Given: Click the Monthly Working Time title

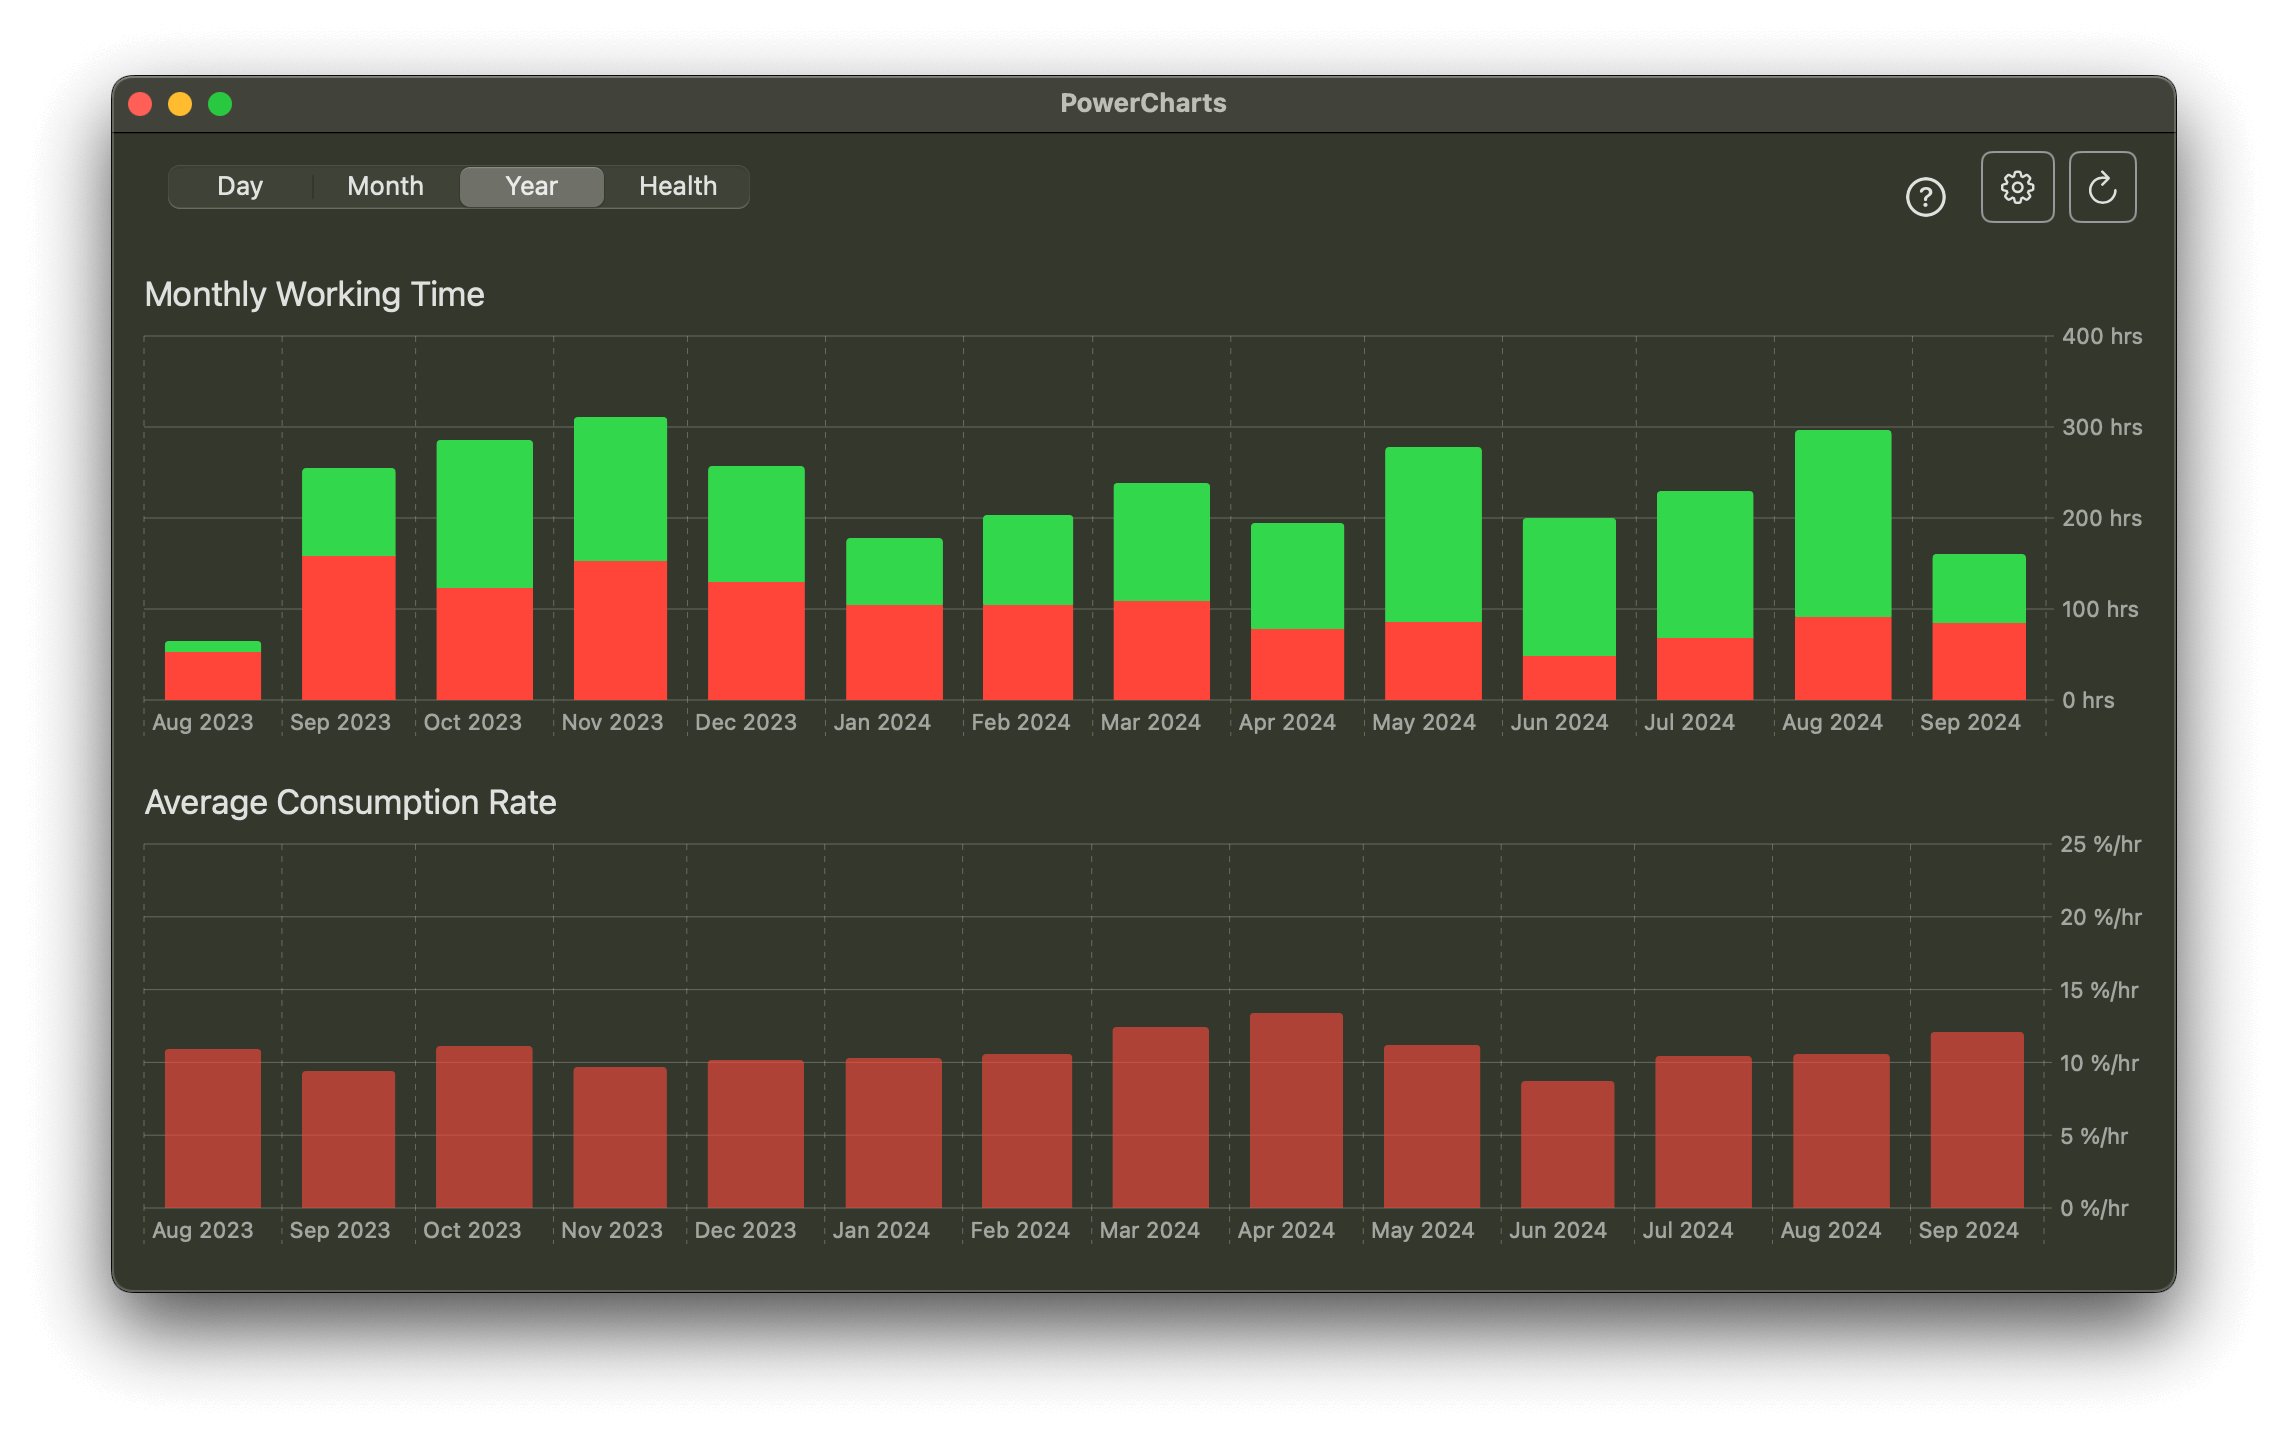Looking at the screenshot, I should click(315, 294).
